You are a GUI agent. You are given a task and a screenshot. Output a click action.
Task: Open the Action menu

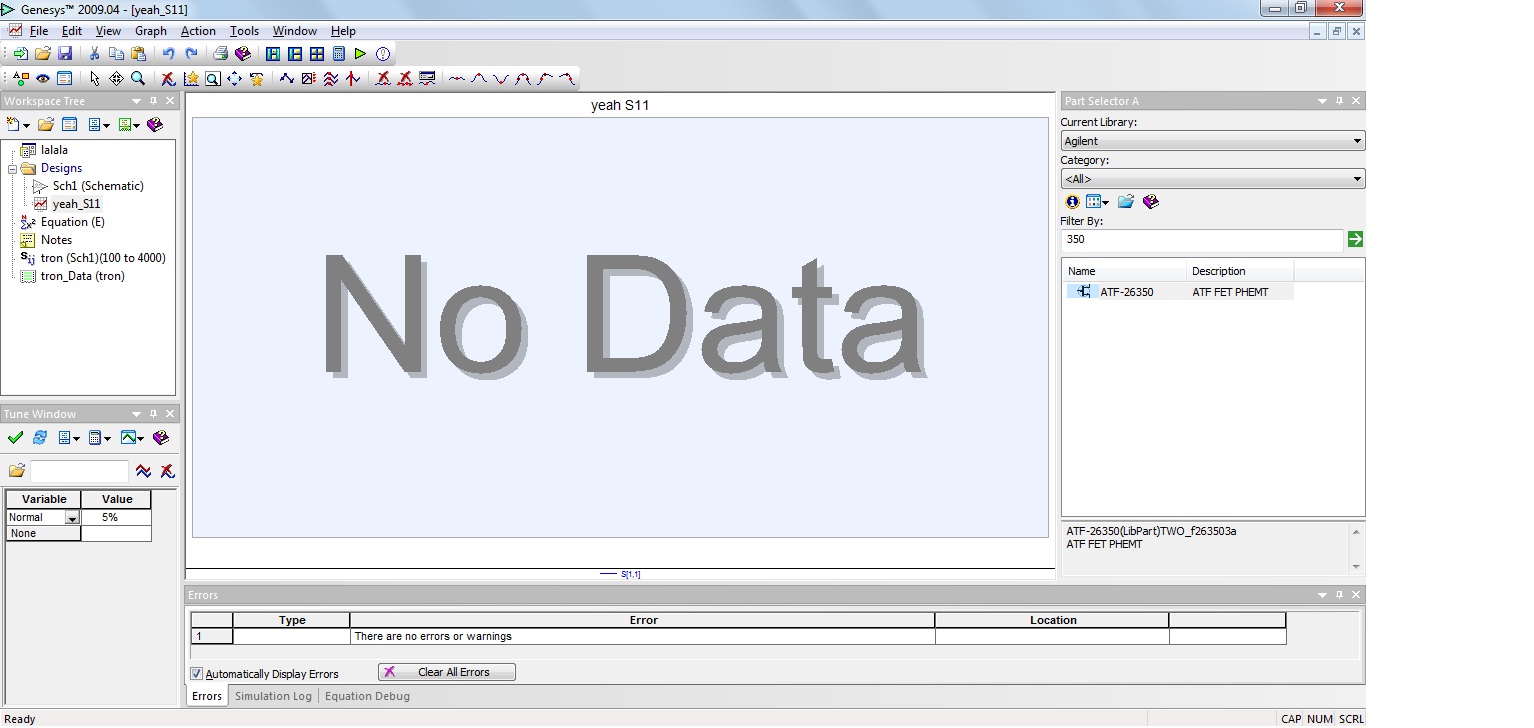pos(198,31)
